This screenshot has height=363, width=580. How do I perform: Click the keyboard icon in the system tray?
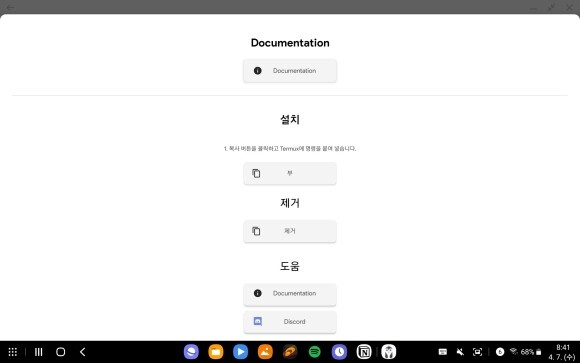tap(443, 352)
